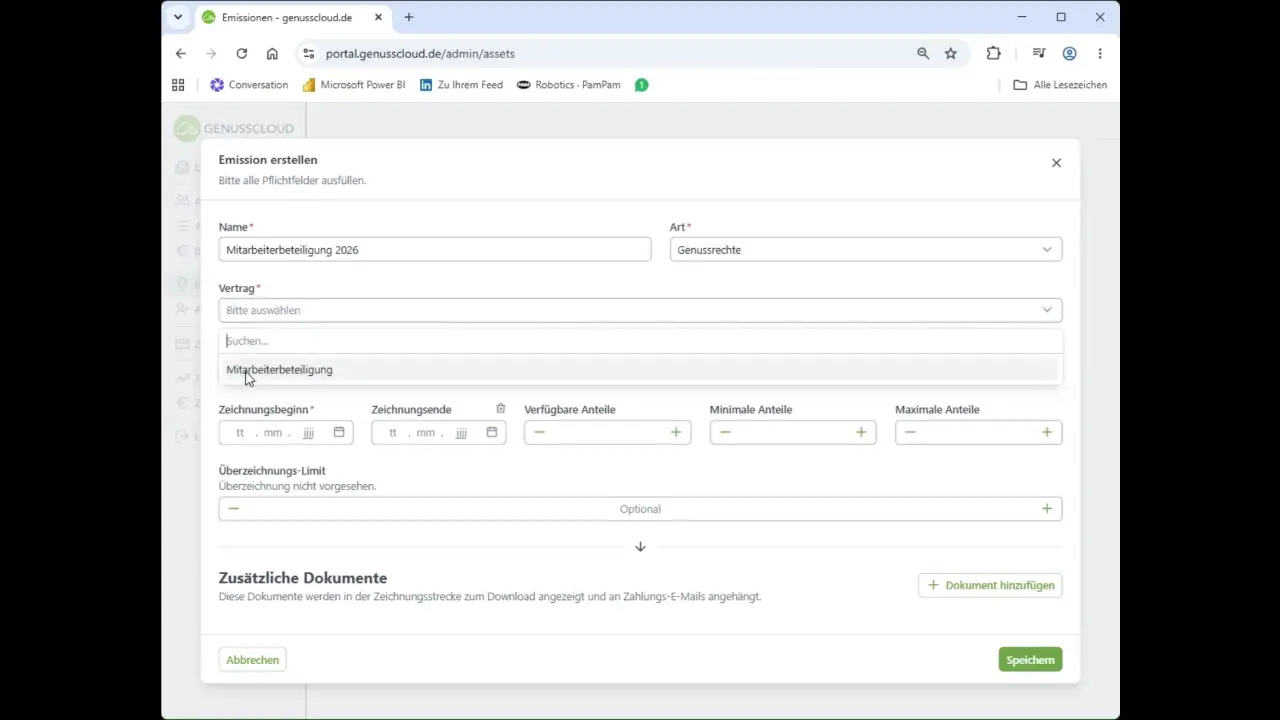The width and height of the screenshot is (1280, 720).
Task: Clear Zeichnungsende with trash icon
Action: [x=501, y=409]
